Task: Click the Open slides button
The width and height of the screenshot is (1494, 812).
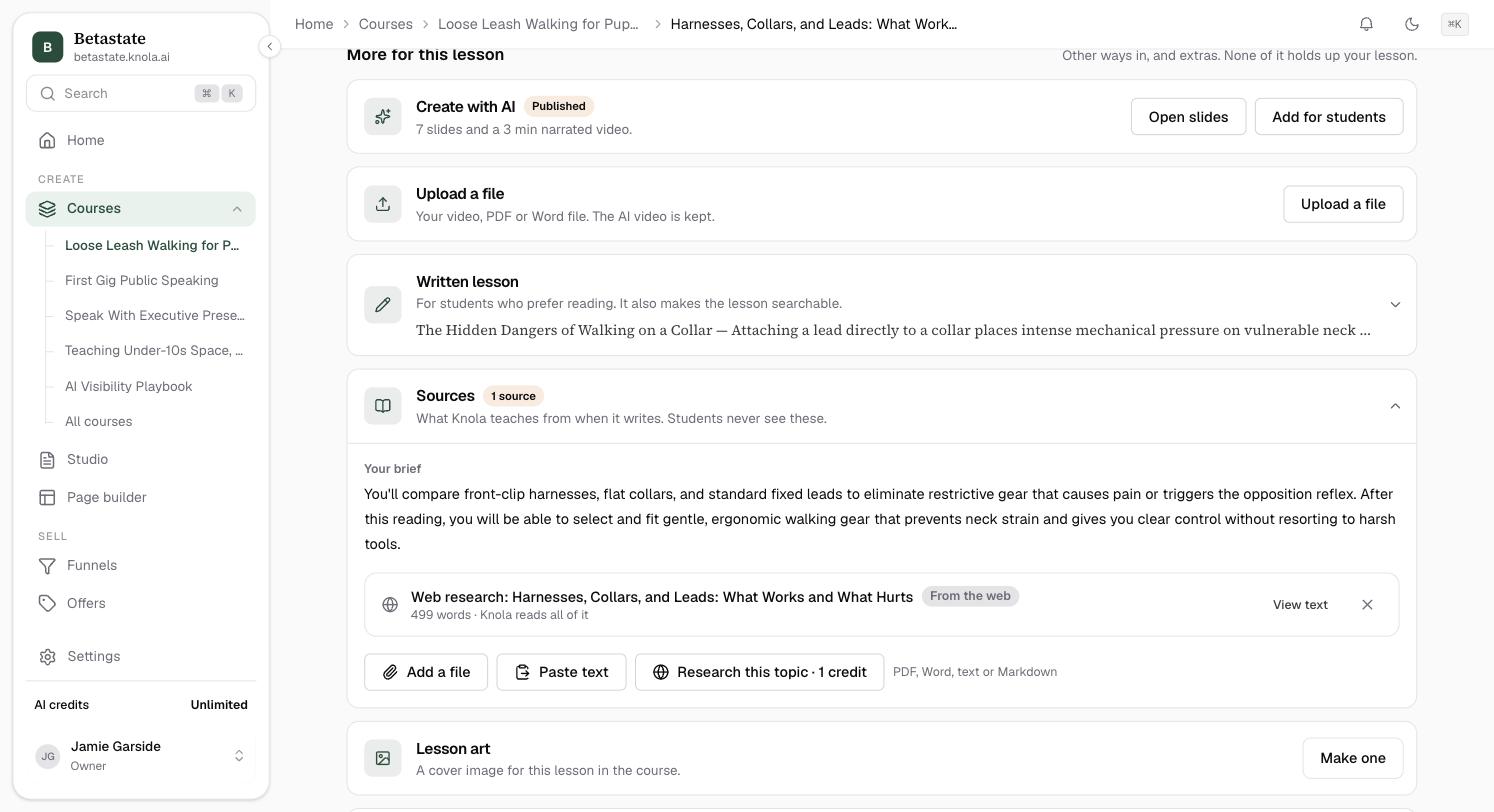Action: [1188, 117]
